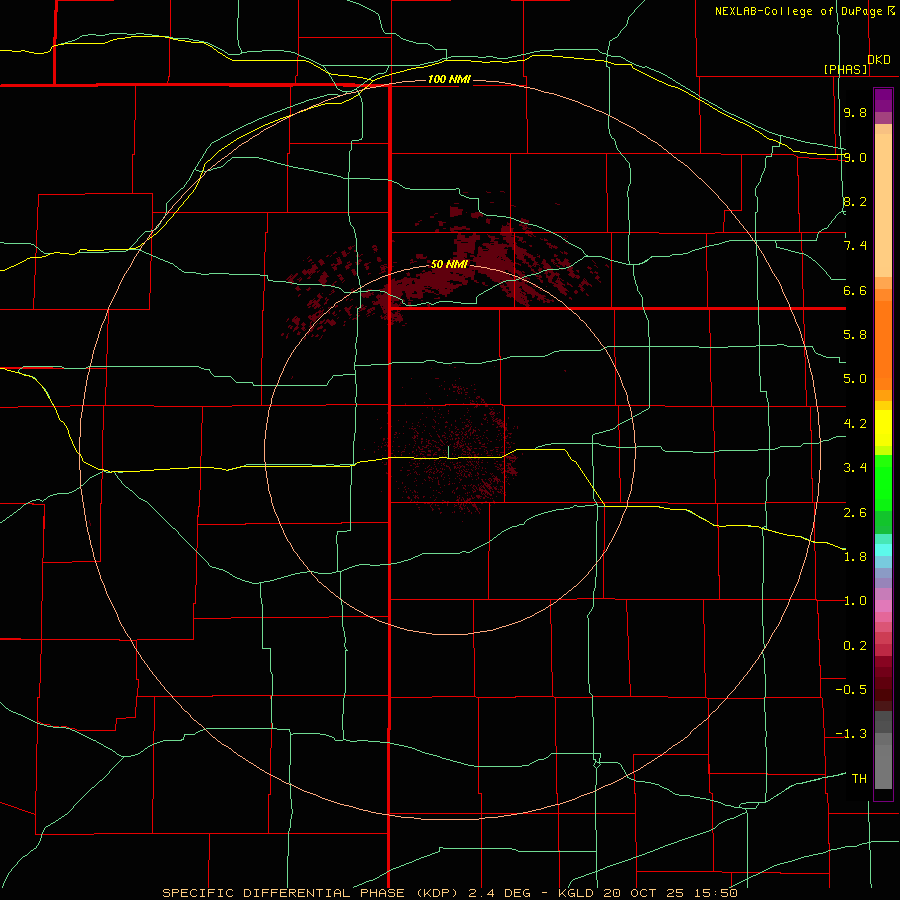Pick the yellow color bar segment
The image size is (900, 900).
tap(883, 428)
